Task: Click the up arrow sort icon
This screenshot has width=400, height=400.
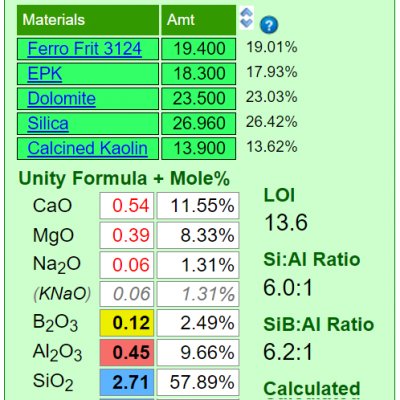Action: click(x=247, y=12)
